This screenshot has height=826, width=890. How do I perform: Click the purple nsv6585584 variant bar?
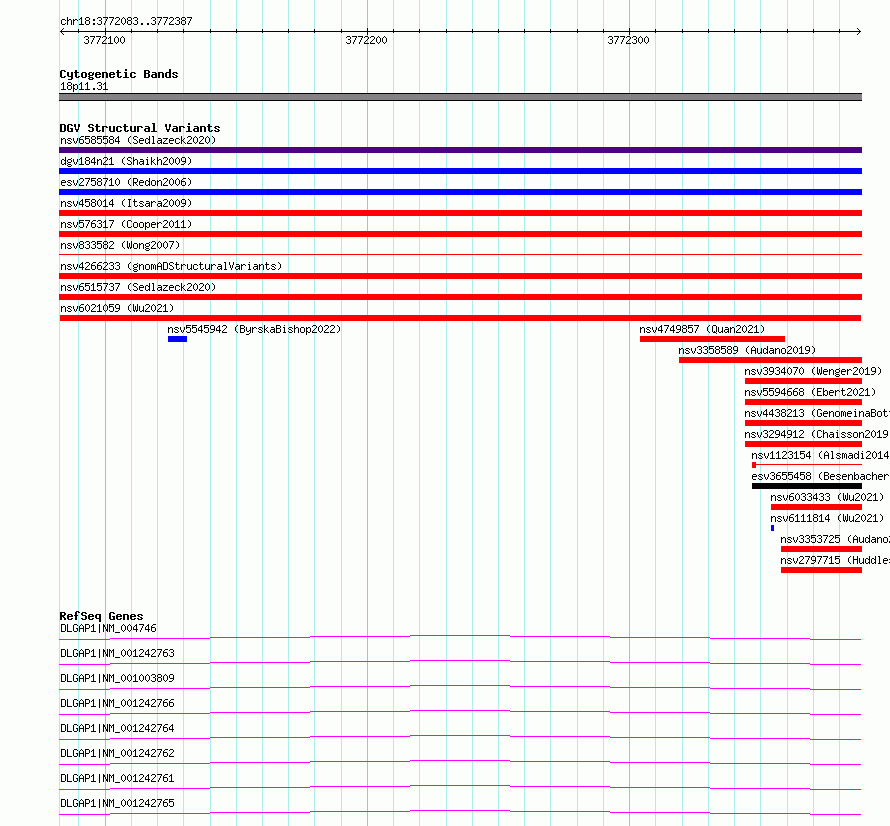click(x=460, y=150)
